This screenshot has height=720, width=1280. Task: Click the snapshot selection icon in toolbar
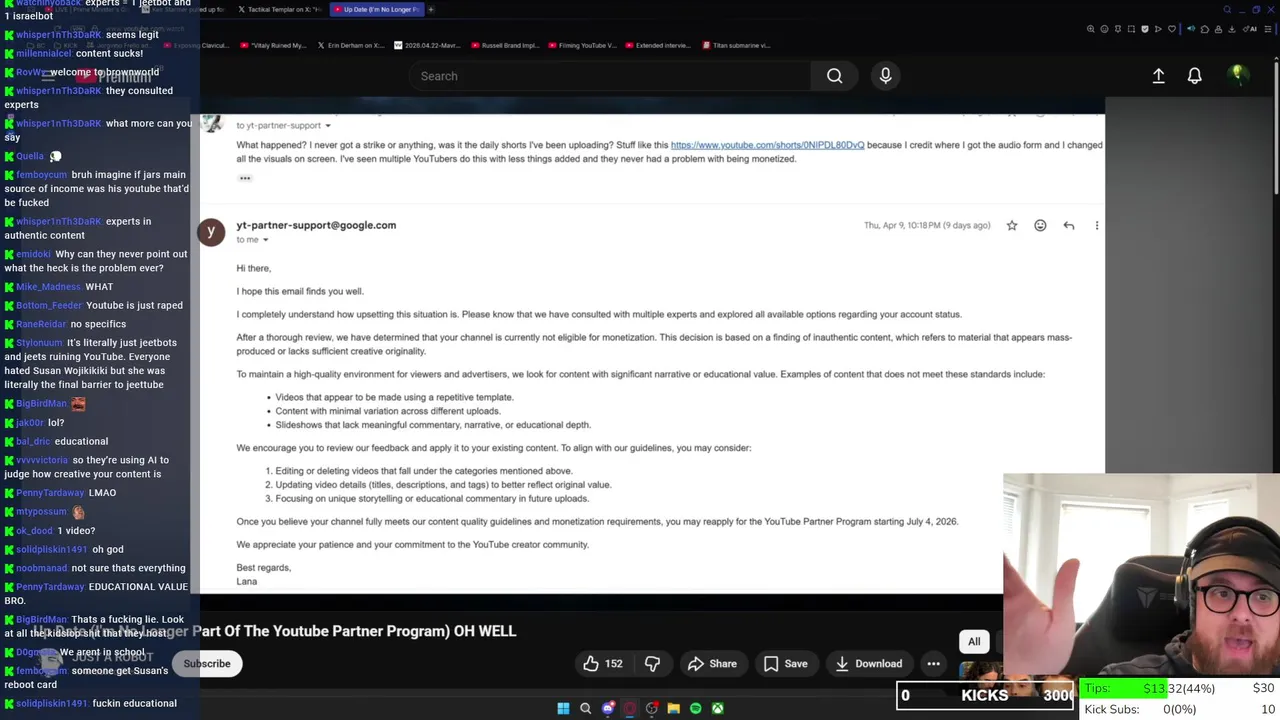coord(1131,29)
